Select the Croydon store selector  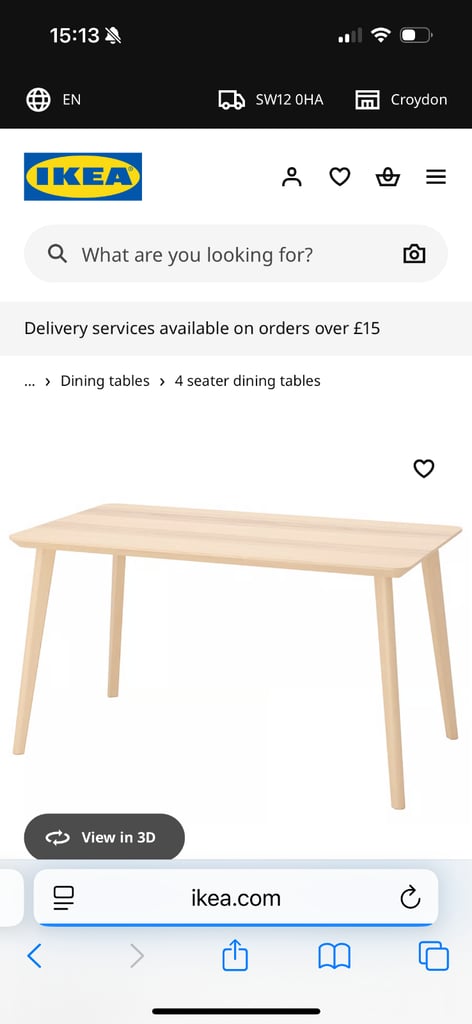(401, 100)
